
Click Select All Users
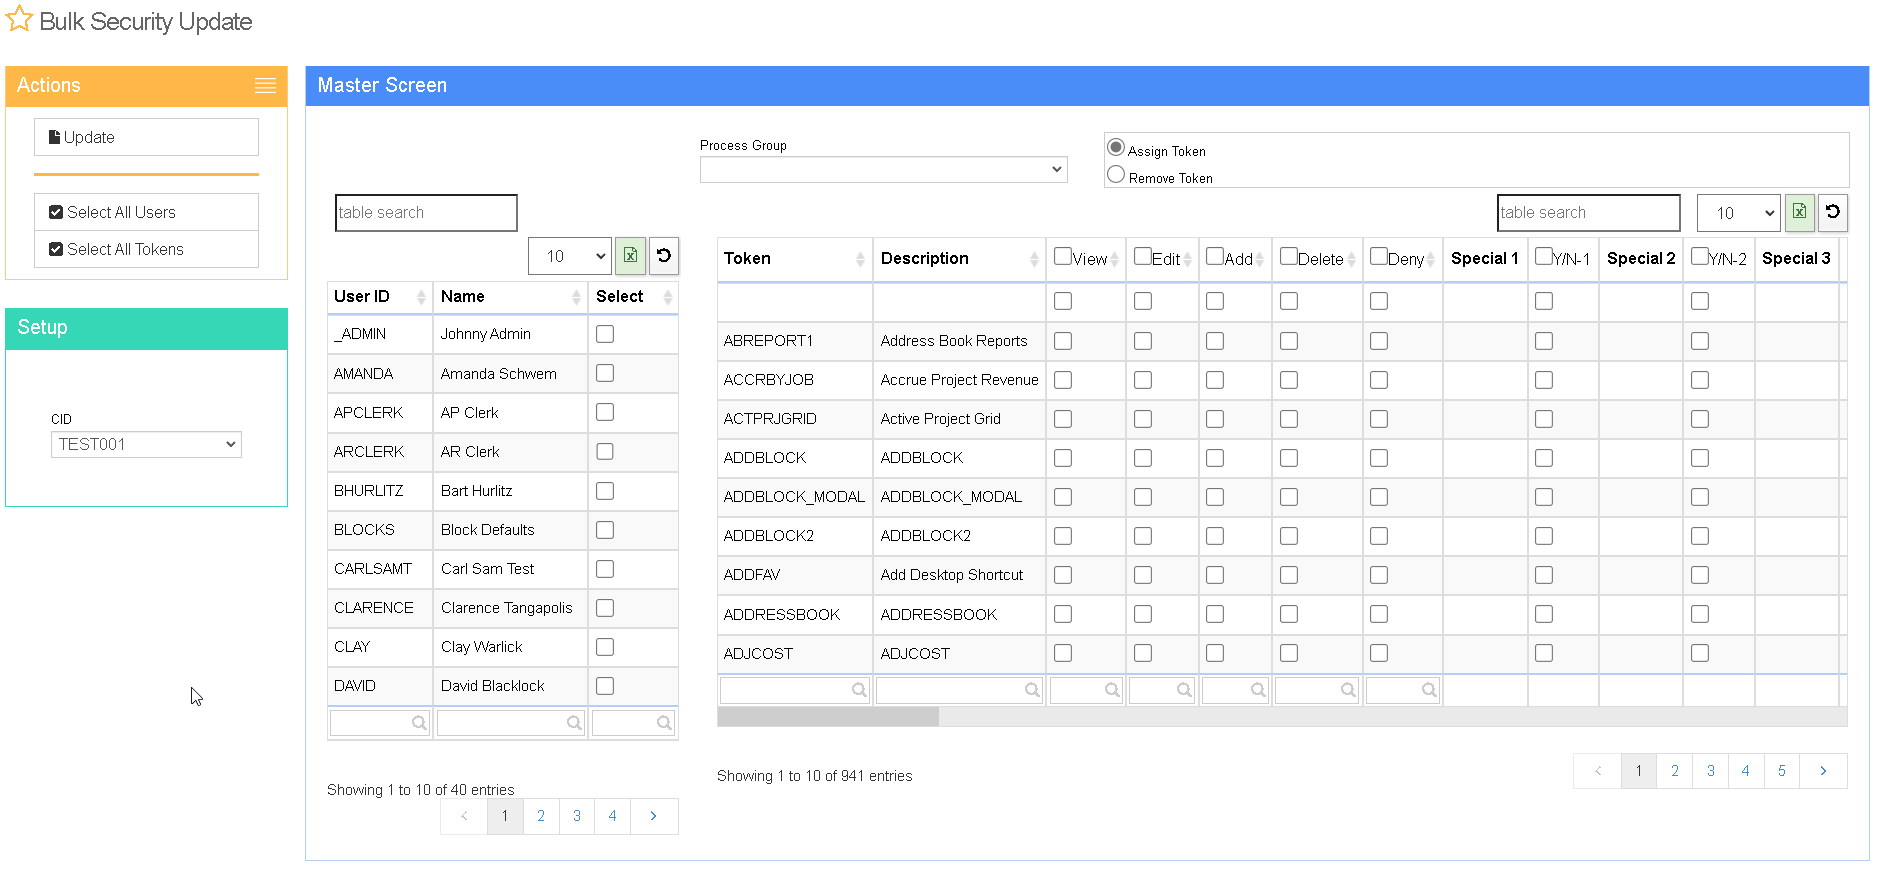click(146, 212)
